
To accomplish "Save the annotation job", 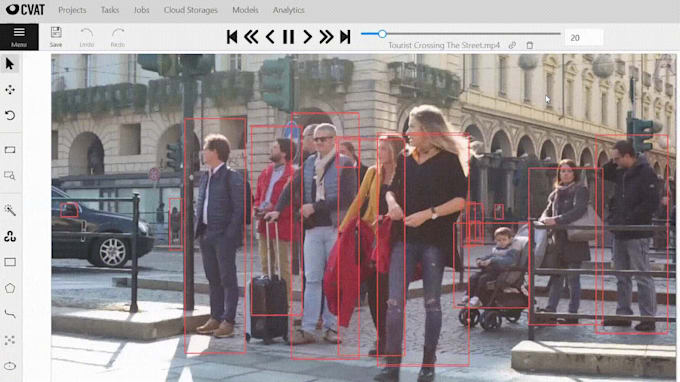I will pyautogui.click(x=56, y=37).
